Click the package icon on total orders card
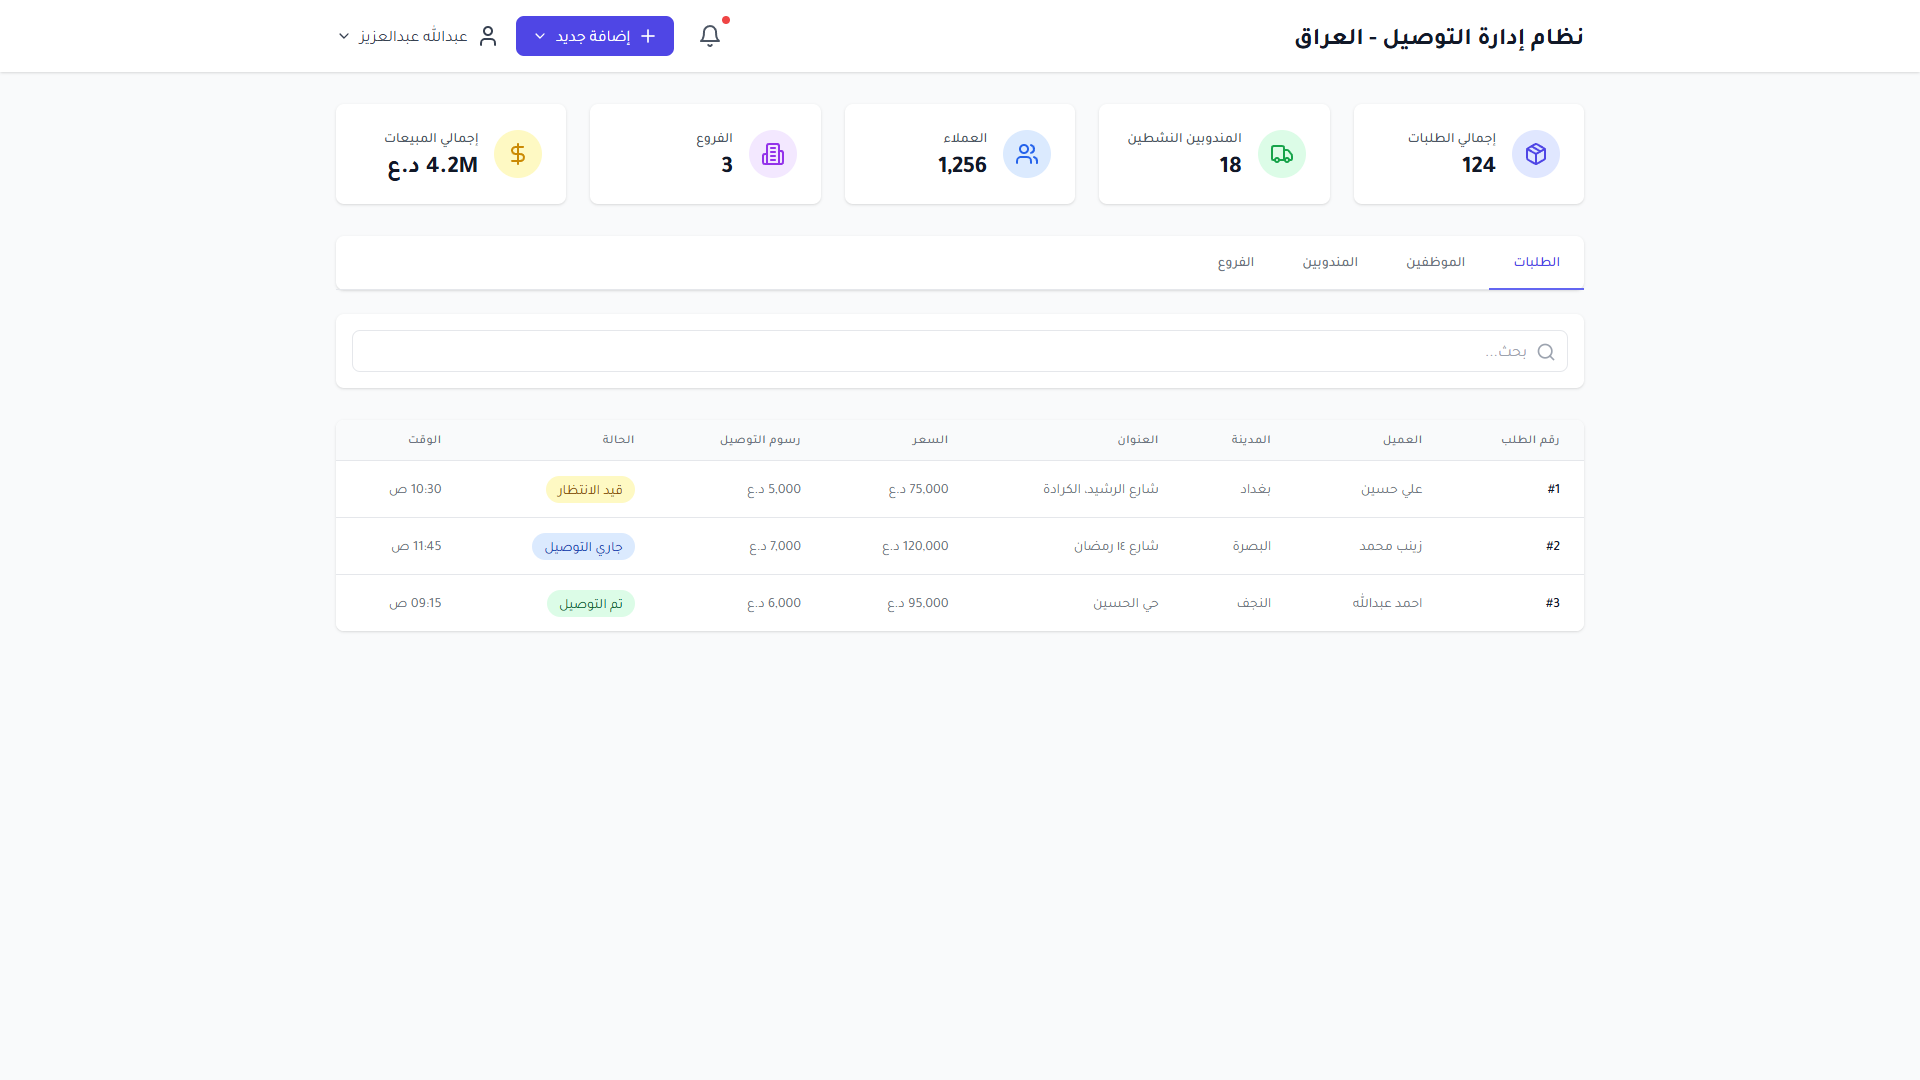Viewport: 1920px width, 1080px height. (1536, 154)
